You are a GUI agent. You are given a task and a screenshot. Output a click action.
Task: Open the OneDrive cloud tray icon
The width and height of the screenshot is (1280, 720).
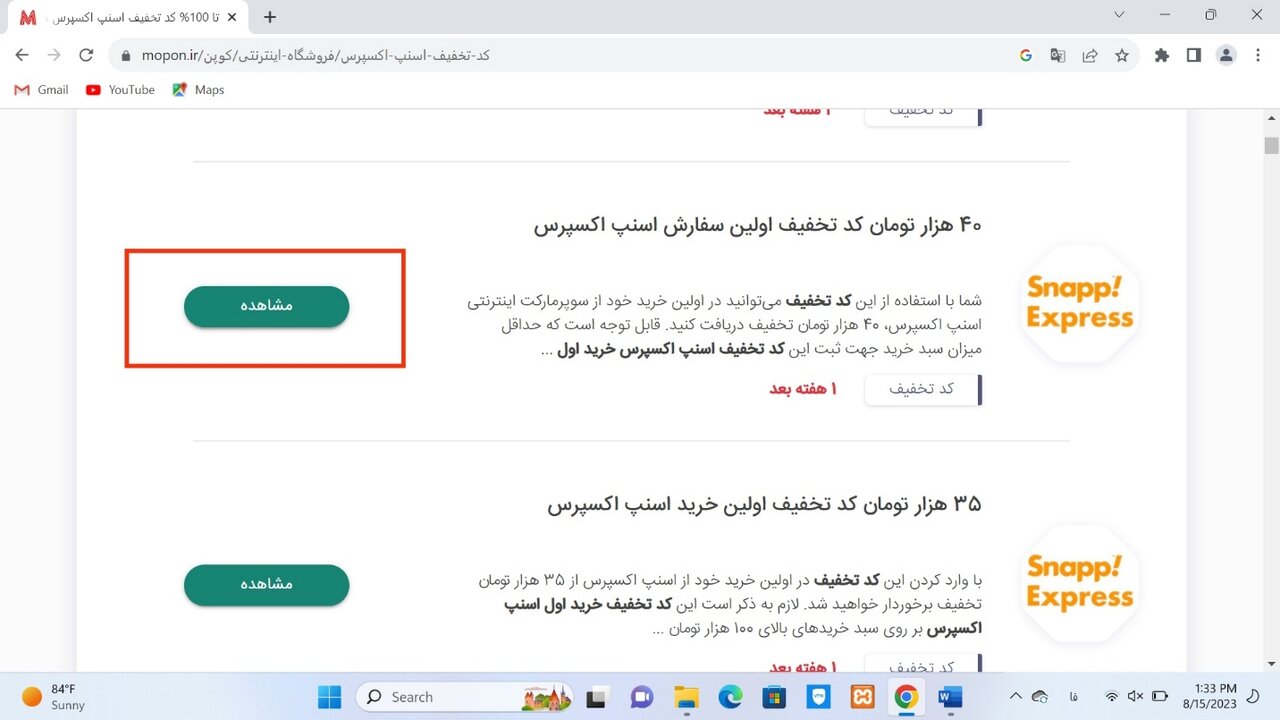pos(1040,697)
